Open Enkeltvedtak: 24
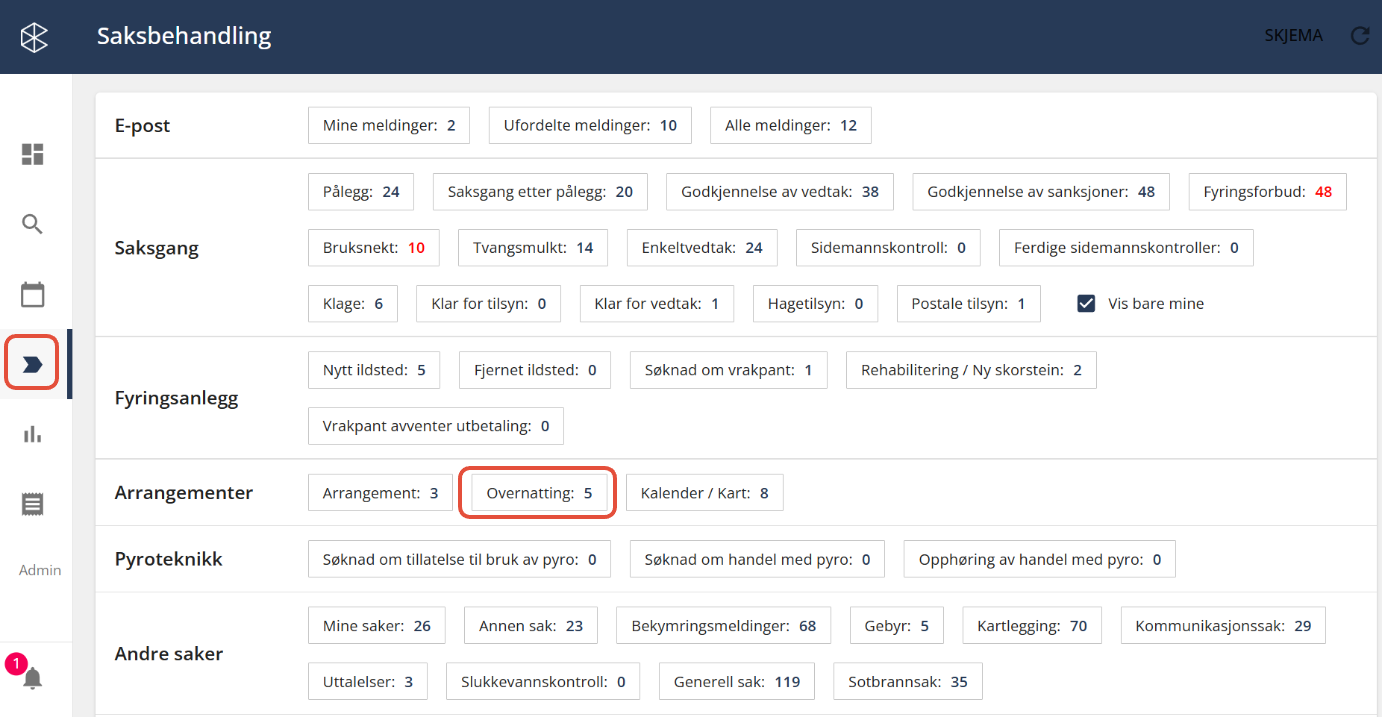 (702, 248)
